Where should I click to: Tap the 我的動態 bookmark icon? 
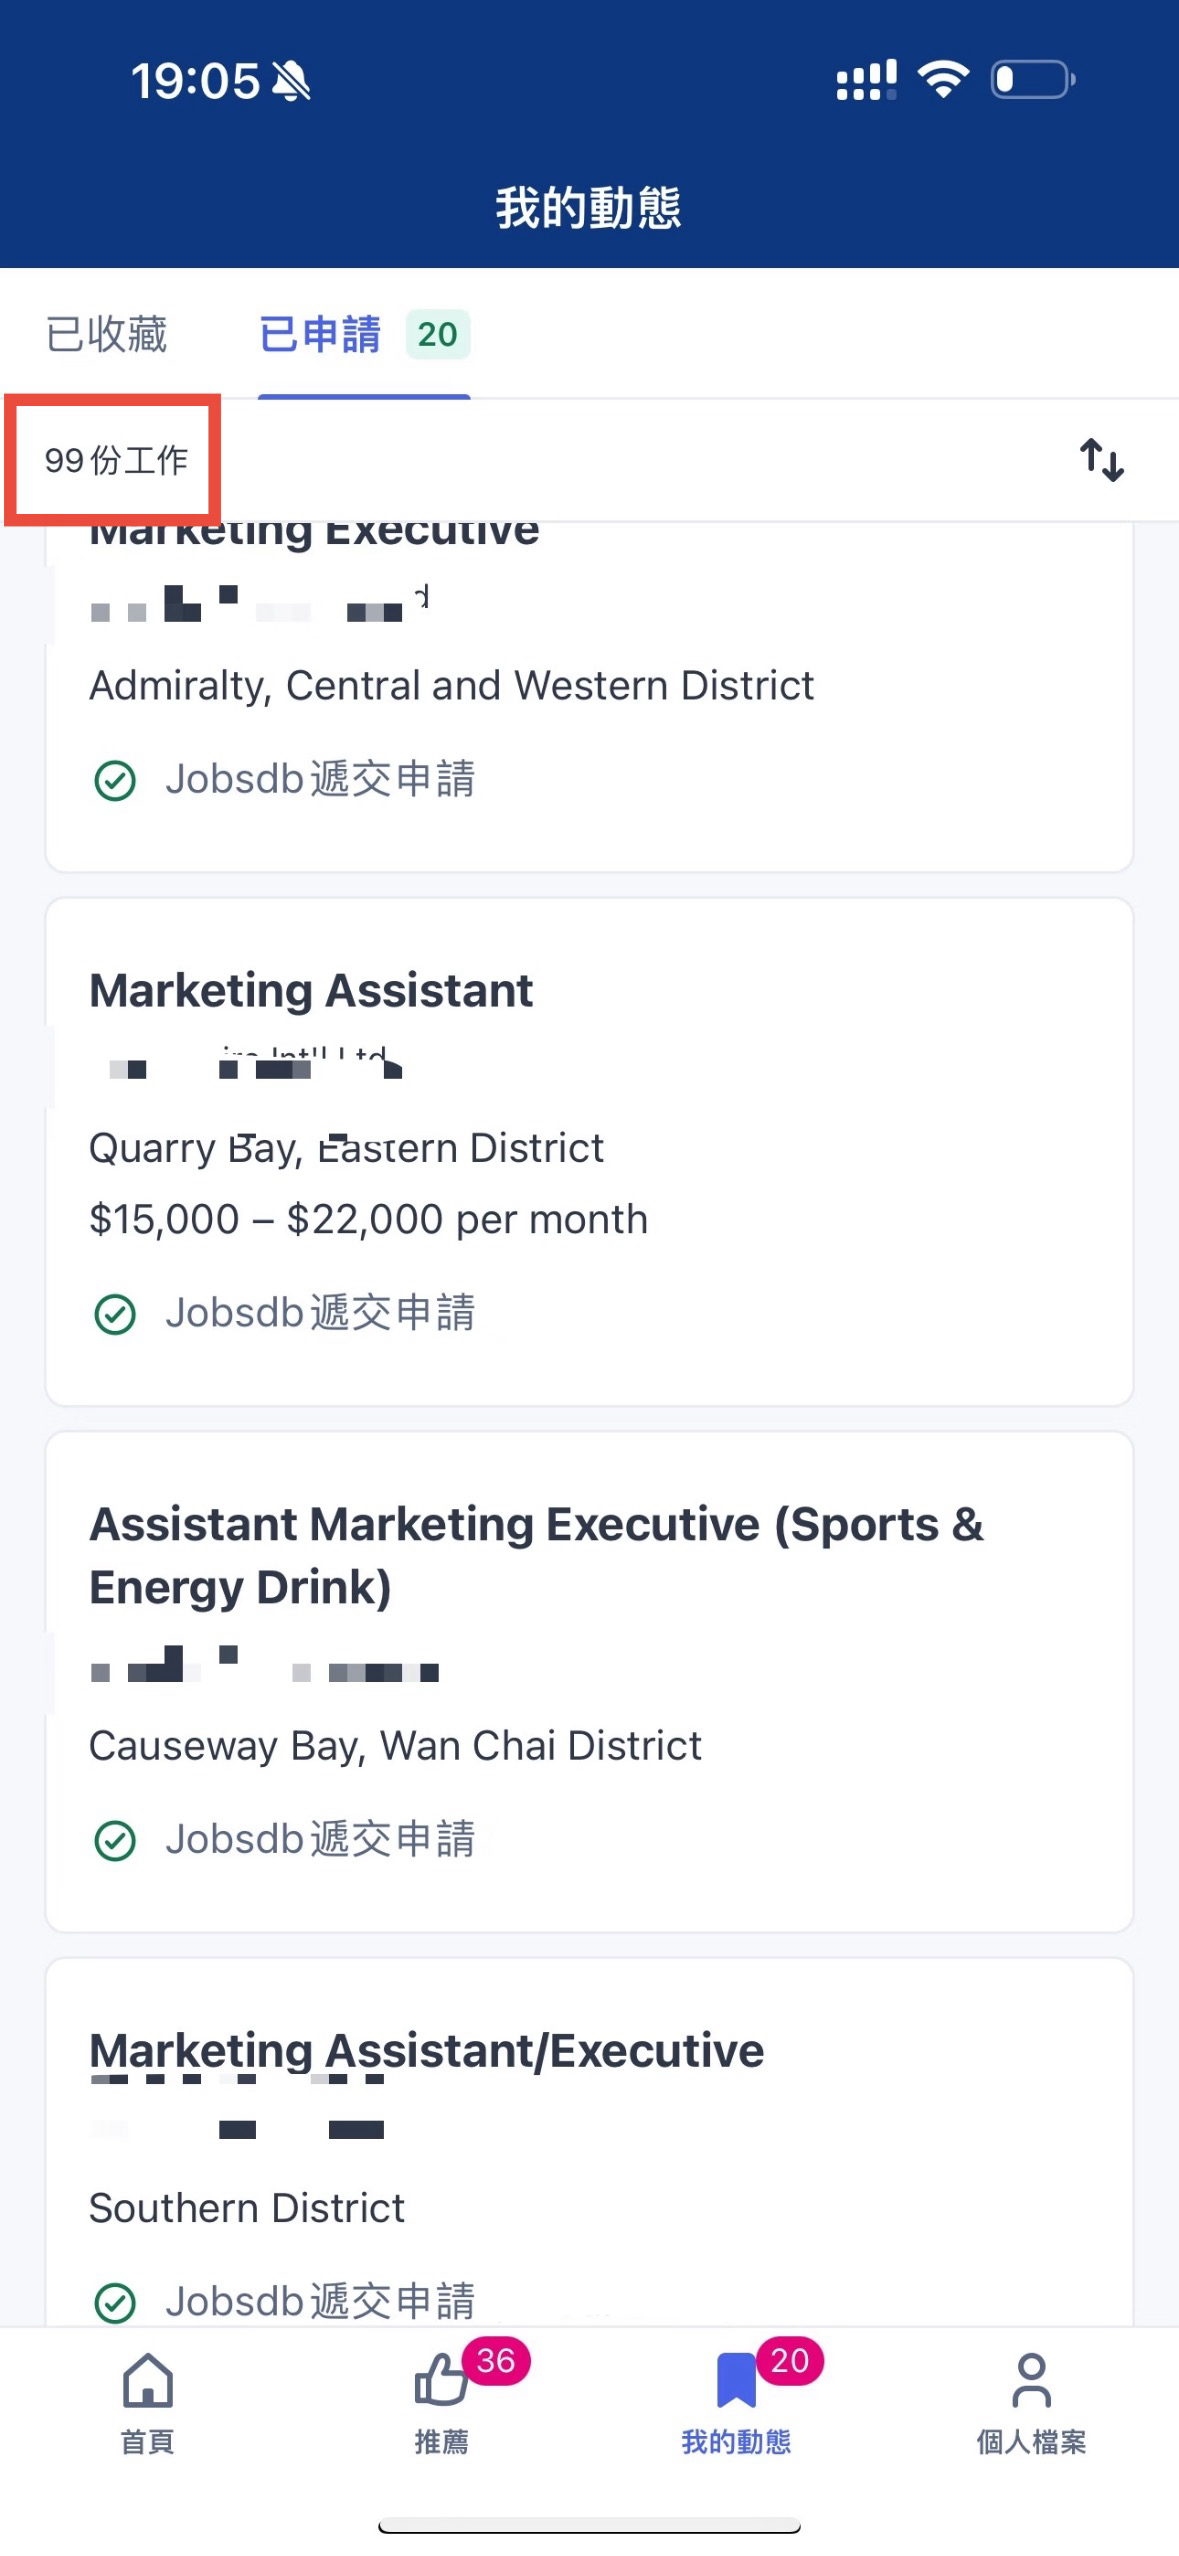coord(736,2381)
